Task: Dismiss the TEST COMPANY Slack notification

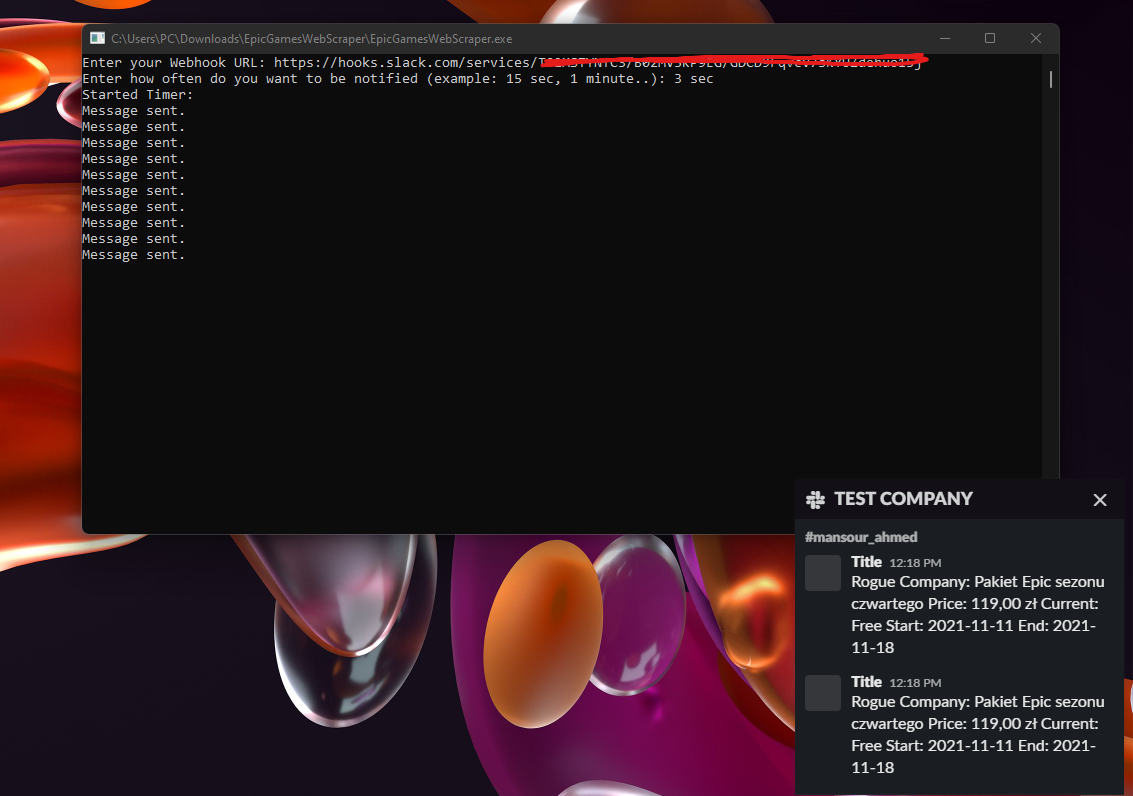Action: pos(1100,500)
